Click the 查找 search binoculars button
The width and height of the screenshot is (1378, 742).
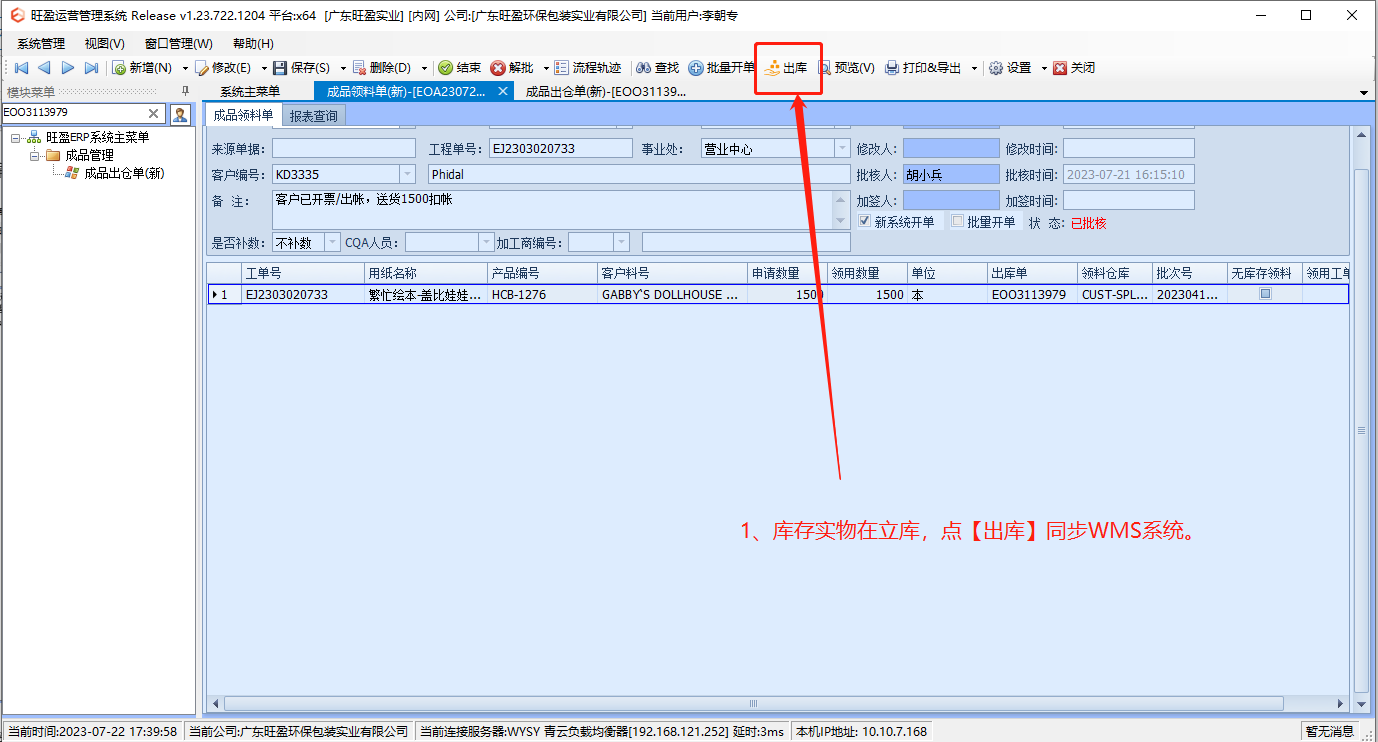pos(658,68)
